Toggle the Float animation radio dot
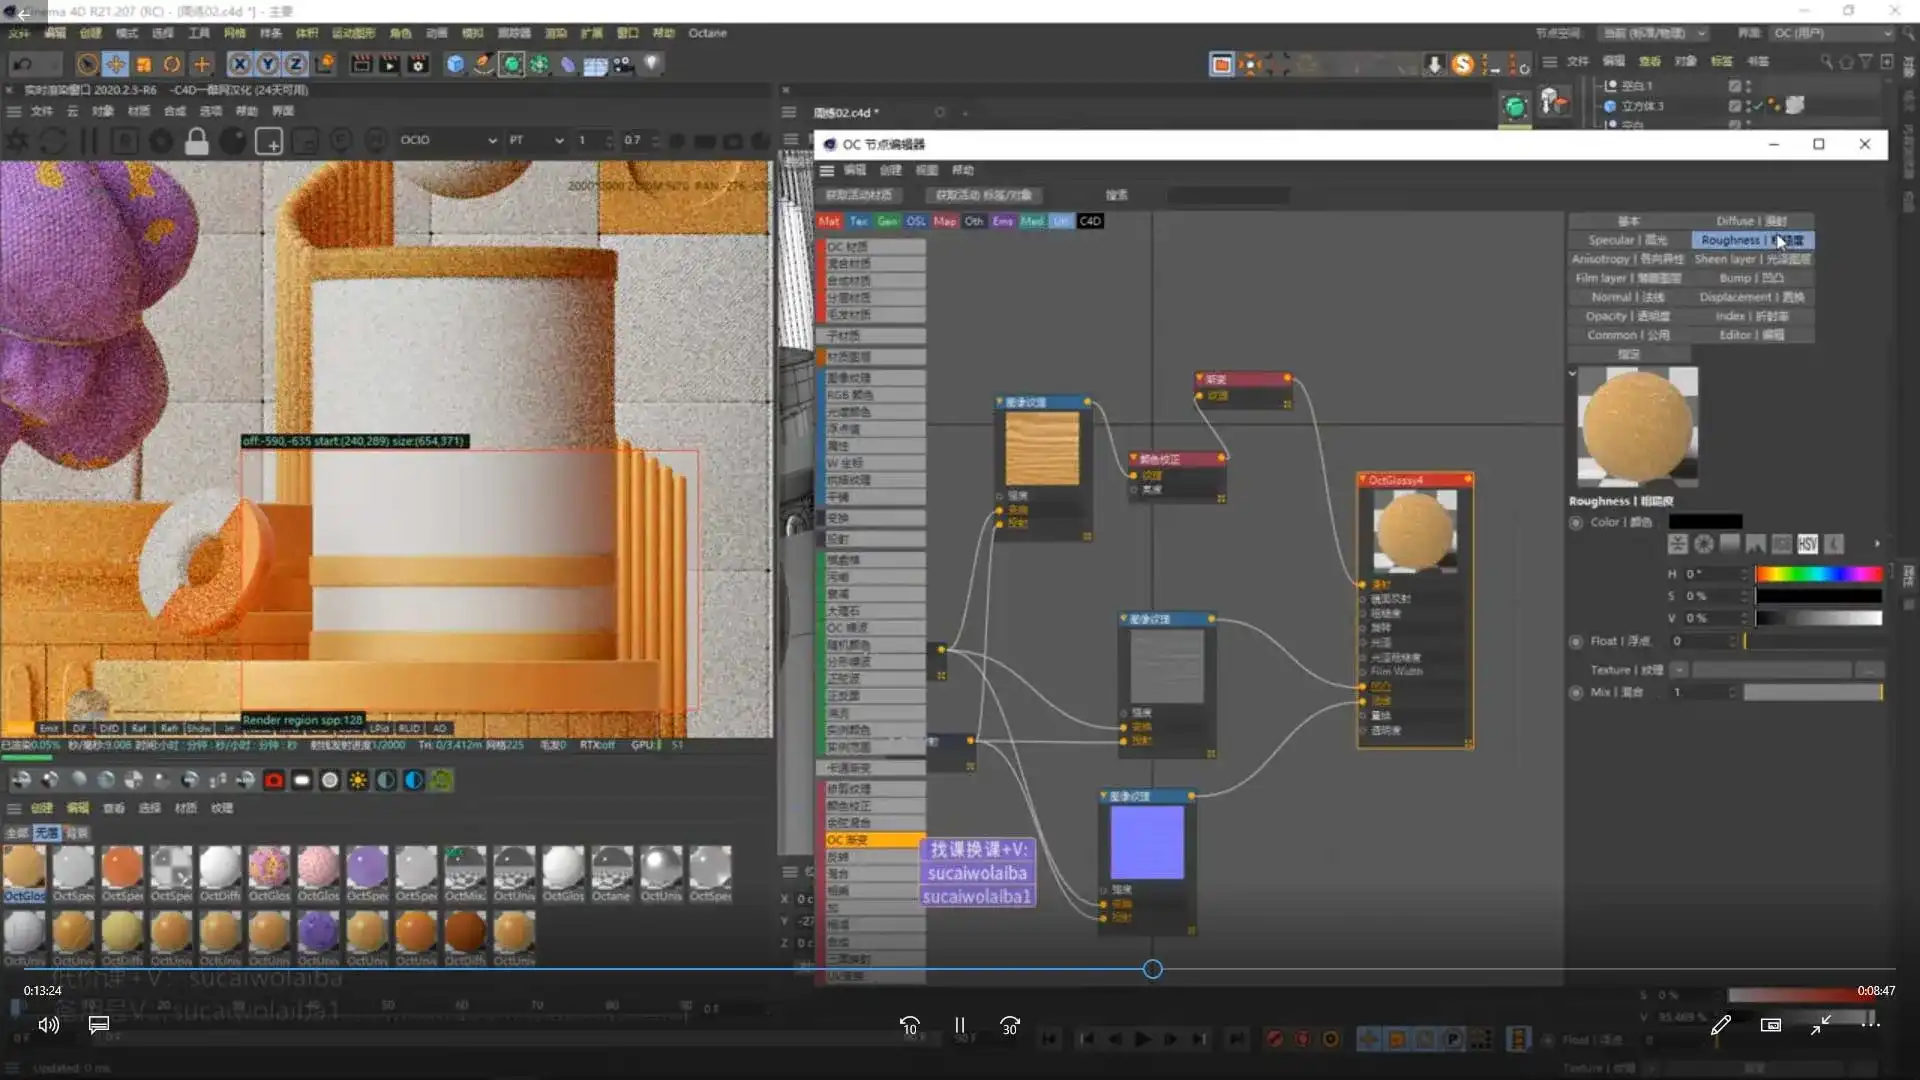 click(1576, 641)
